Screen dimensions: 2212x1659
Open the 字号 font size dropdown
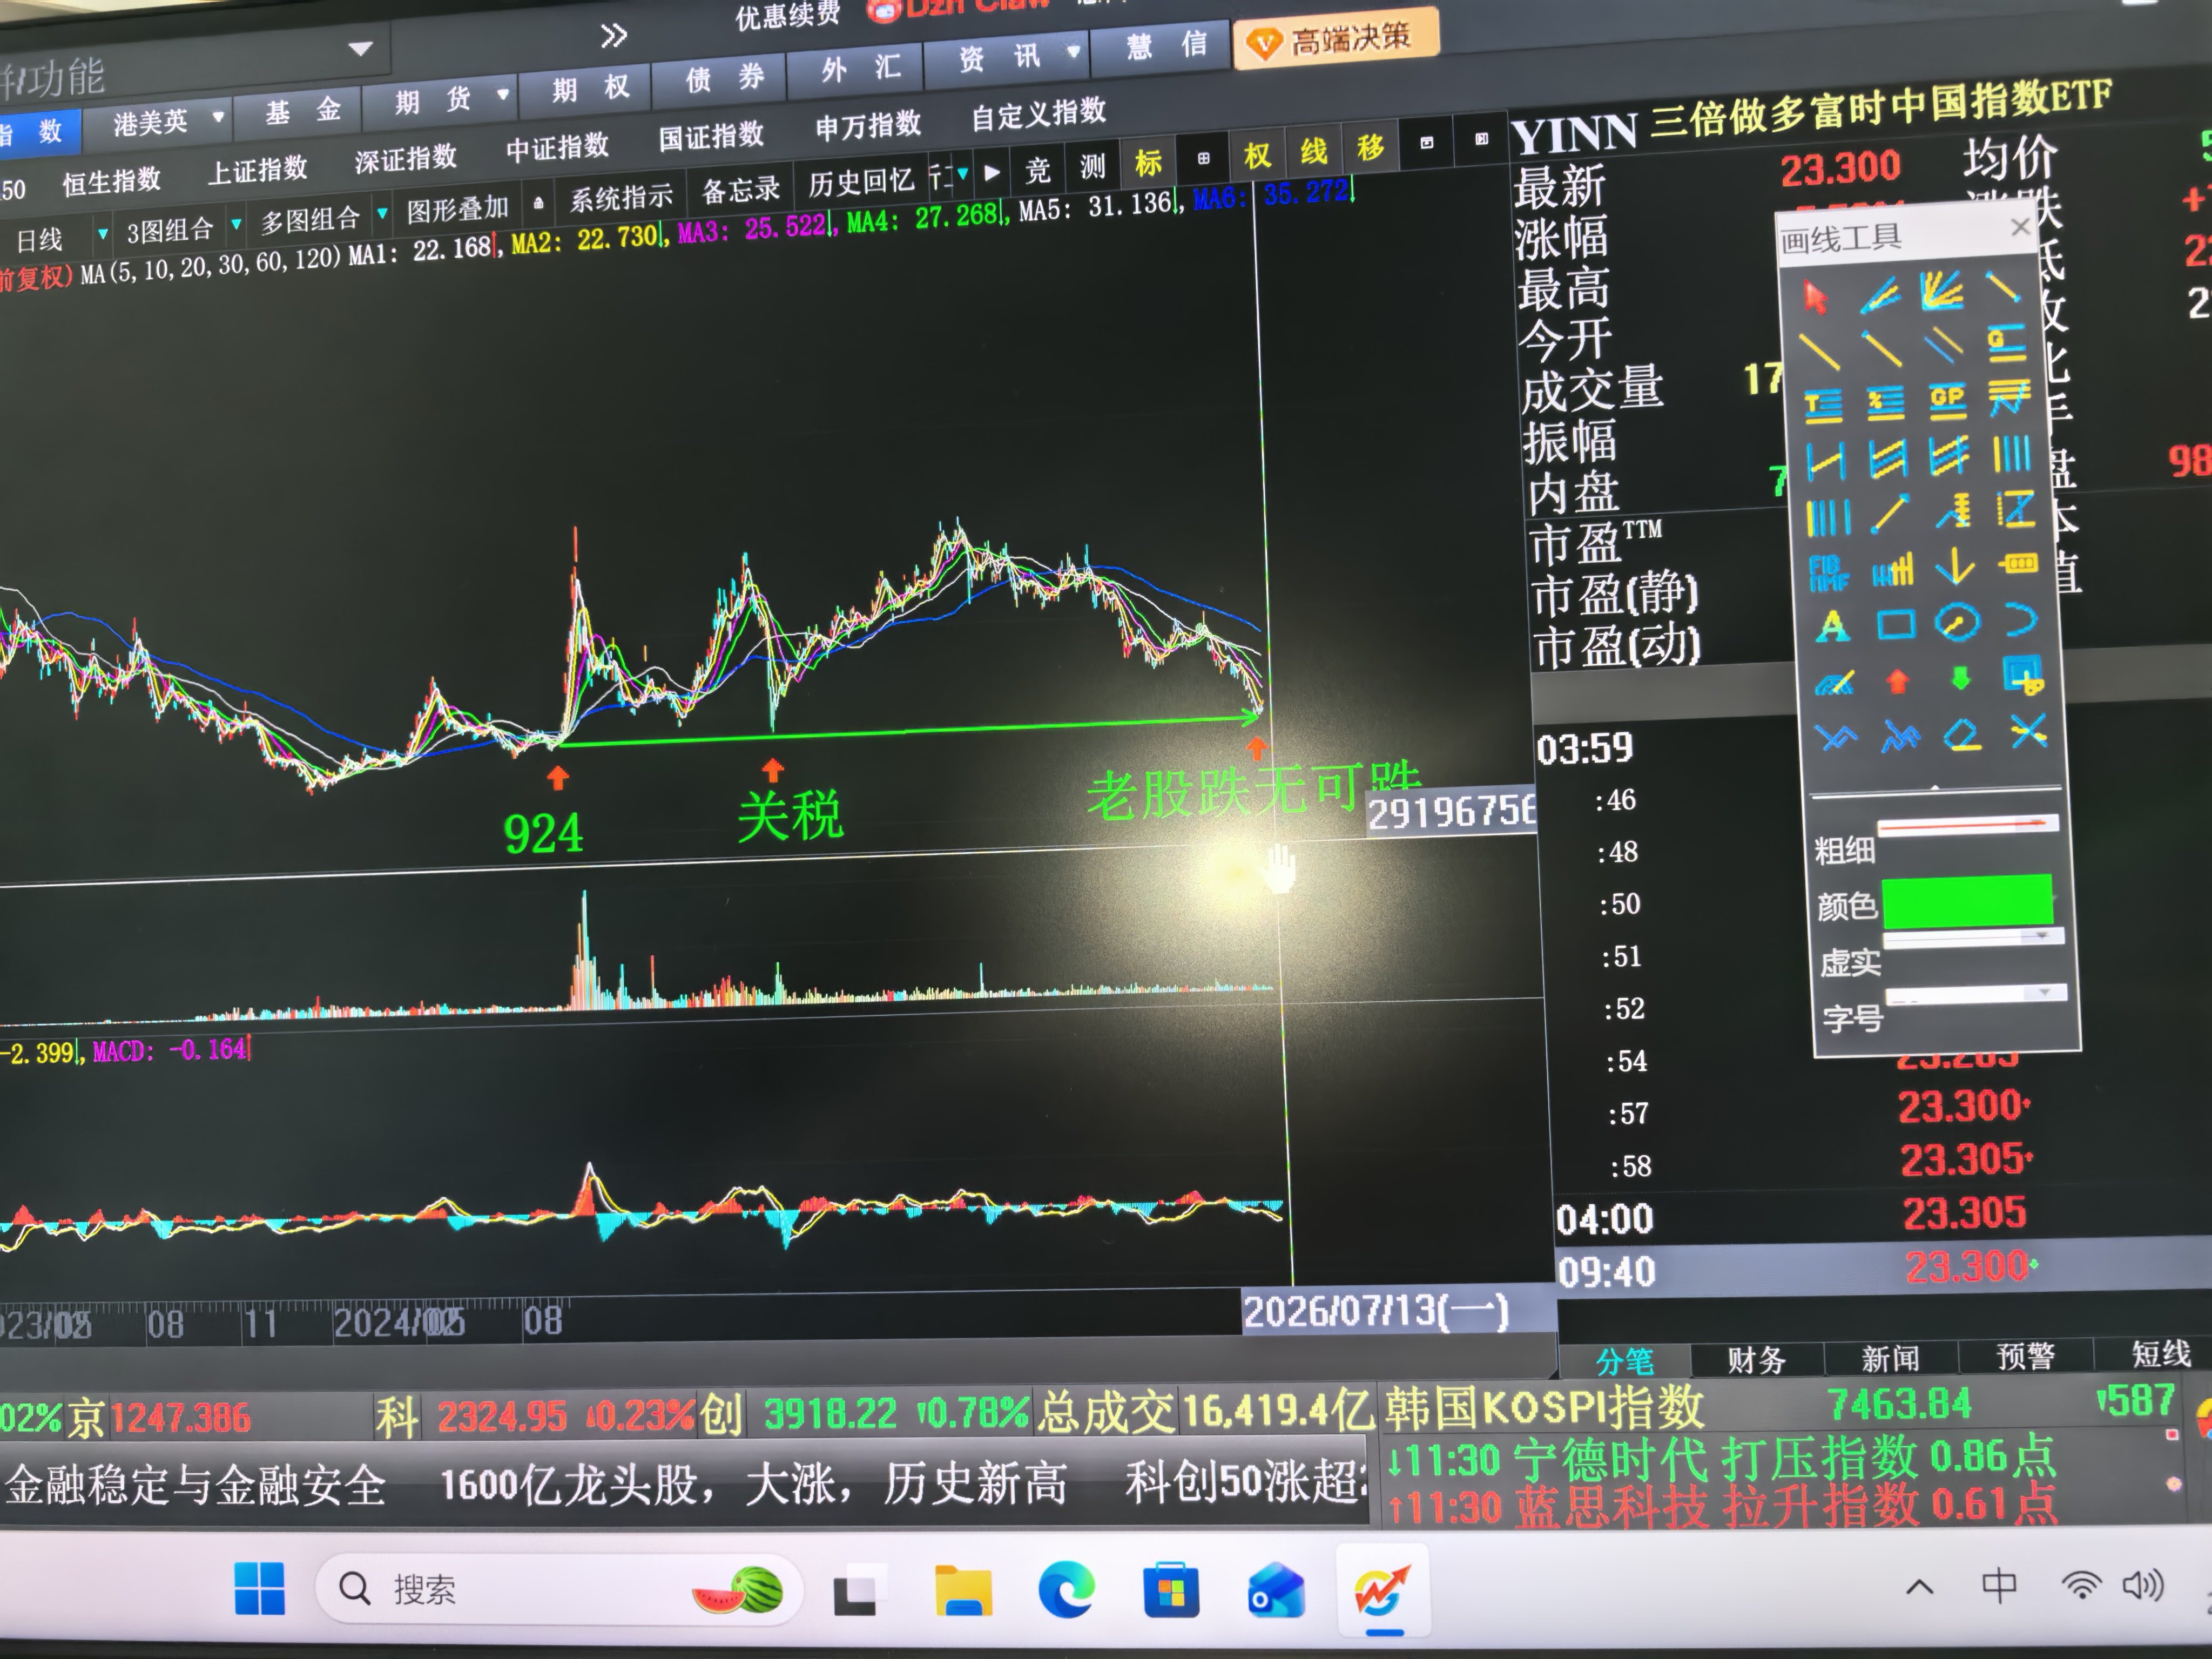coord(1976,995)
